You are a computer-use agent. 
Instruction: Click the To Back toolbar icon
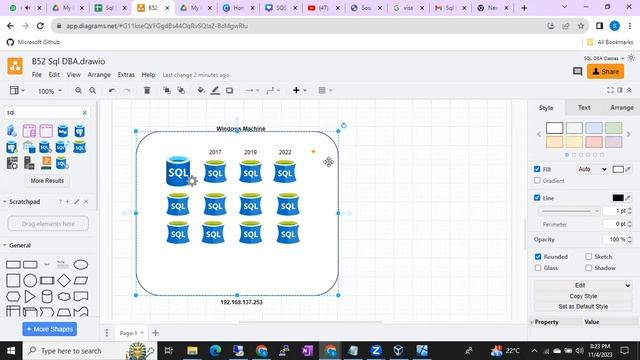(181, 91)
